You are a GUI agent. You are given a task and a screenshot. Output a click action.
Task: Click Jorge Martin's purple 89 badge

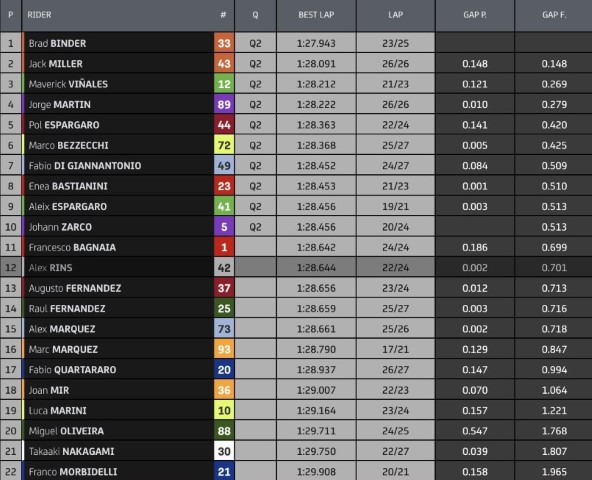click(x=224, y=104)
